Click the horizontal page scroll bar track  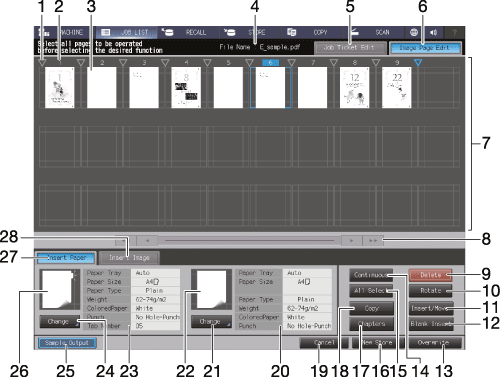pyautogui.click(x=249, y=240)
